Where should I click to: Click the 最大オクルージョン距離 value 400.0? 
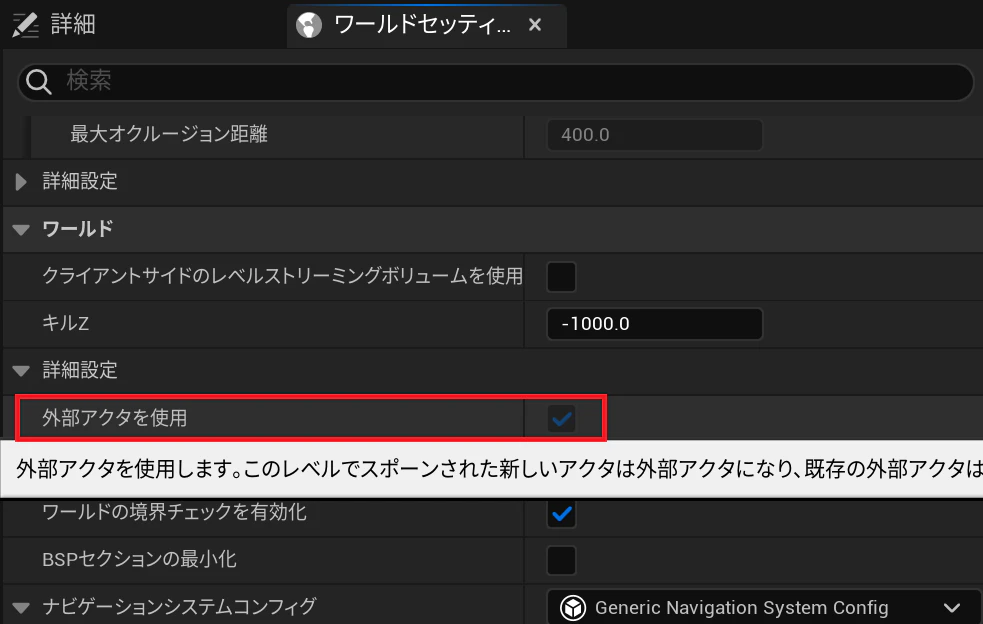654,135
